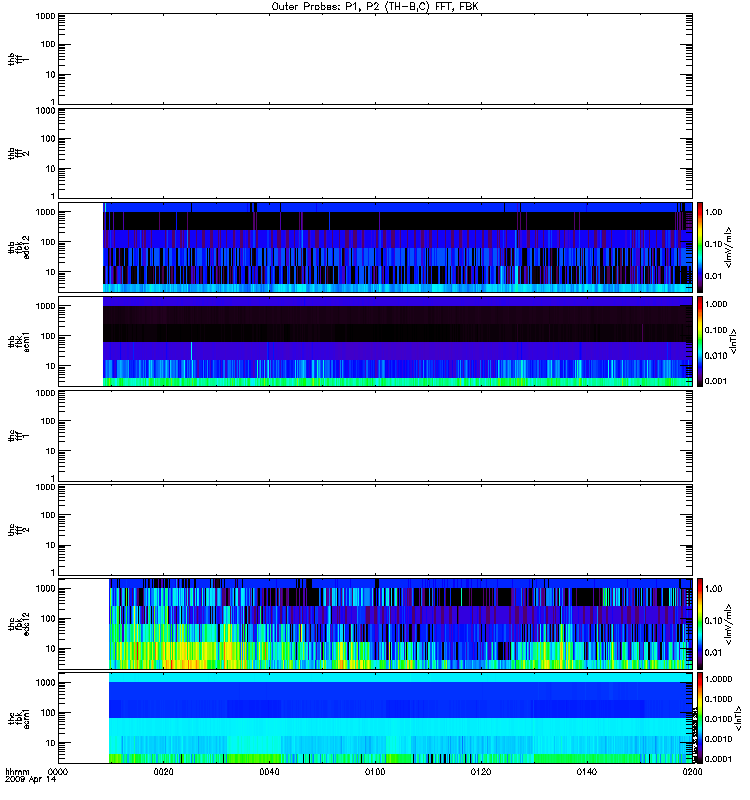Click the thc fbk edc12 spectrogram plot
Screen dimensions: 750x800
401,623
